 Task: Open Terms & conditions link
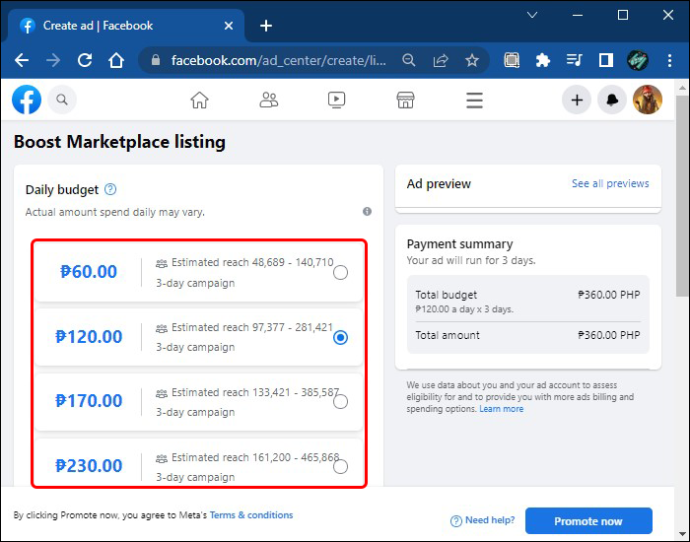(x=251, y=515)
